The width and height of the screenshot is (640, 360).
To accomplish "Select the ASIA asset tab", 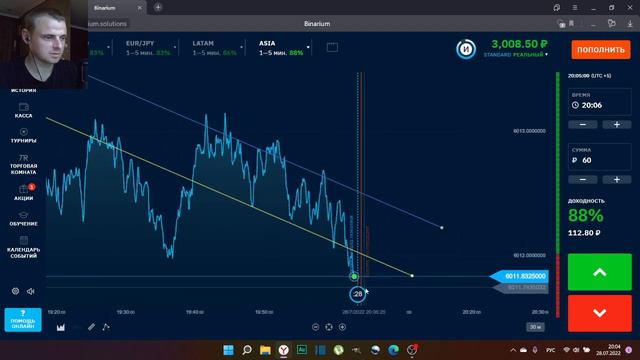I will pyautogui.click(x=281, y=48).
